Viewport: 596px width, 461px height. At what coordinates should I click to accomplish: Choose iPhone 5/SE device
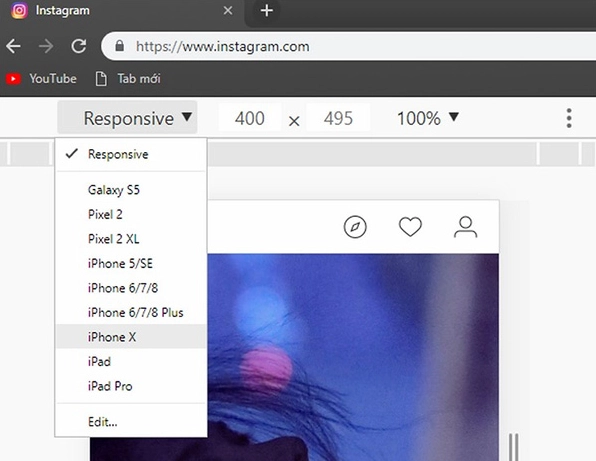(x=131, y=263)
